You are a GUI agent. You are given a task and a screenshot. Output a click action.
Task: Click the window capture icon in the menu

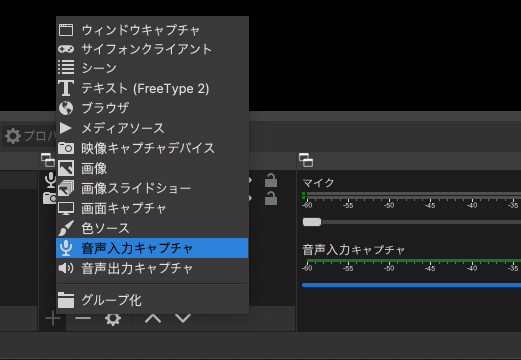(x=66, y=30)
